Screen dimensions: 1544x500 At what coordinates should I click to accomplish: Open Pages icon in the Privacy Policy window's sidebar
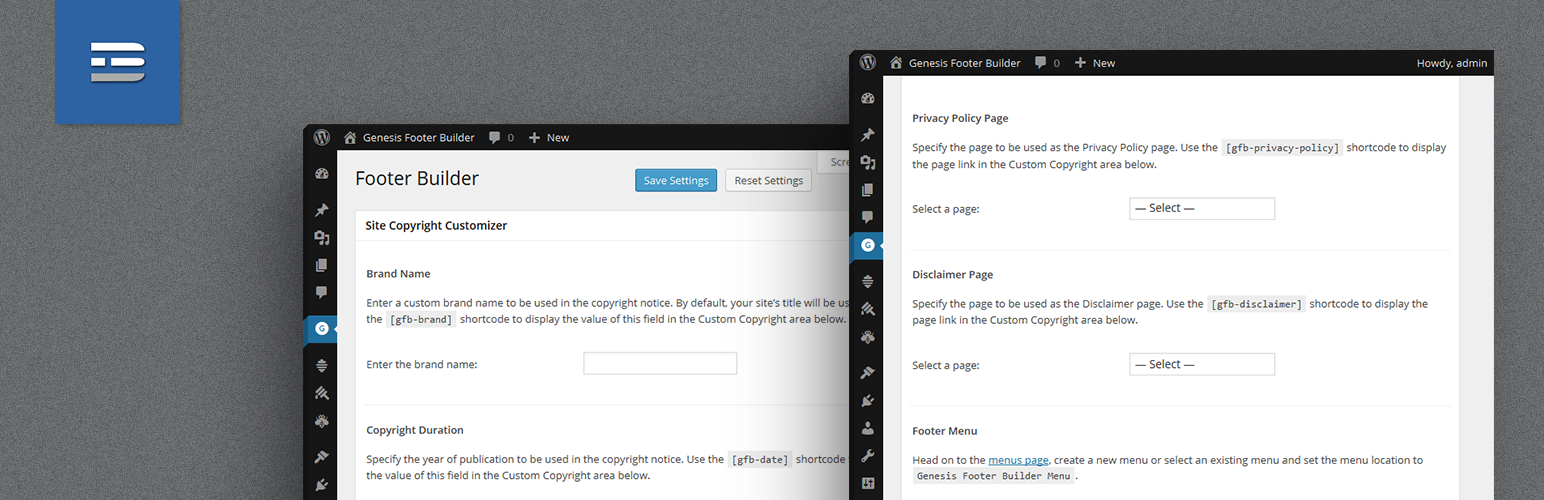click(867, 190)
